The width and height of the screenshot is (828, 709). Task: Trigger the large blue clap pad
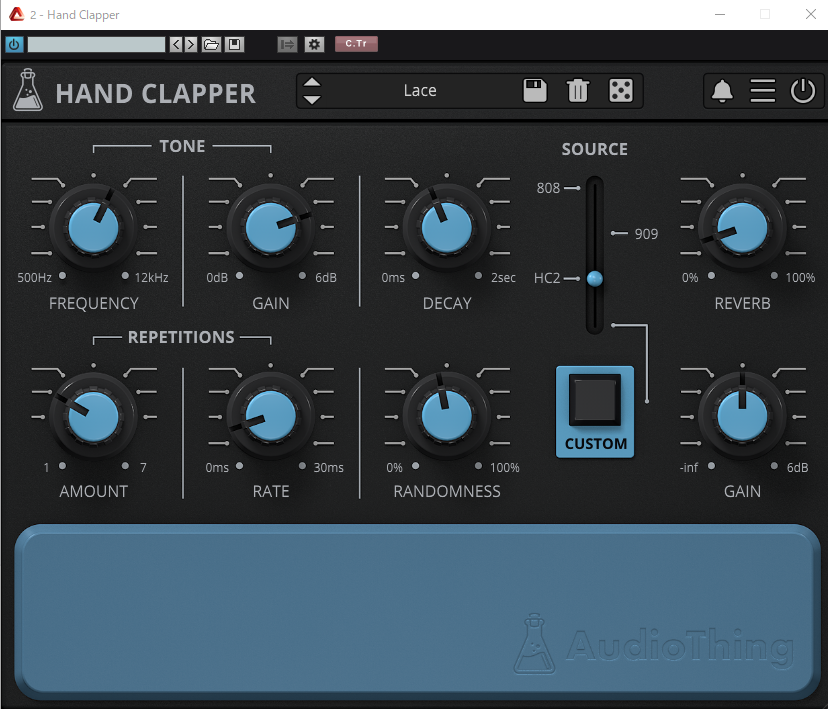(x=417, y=610)
